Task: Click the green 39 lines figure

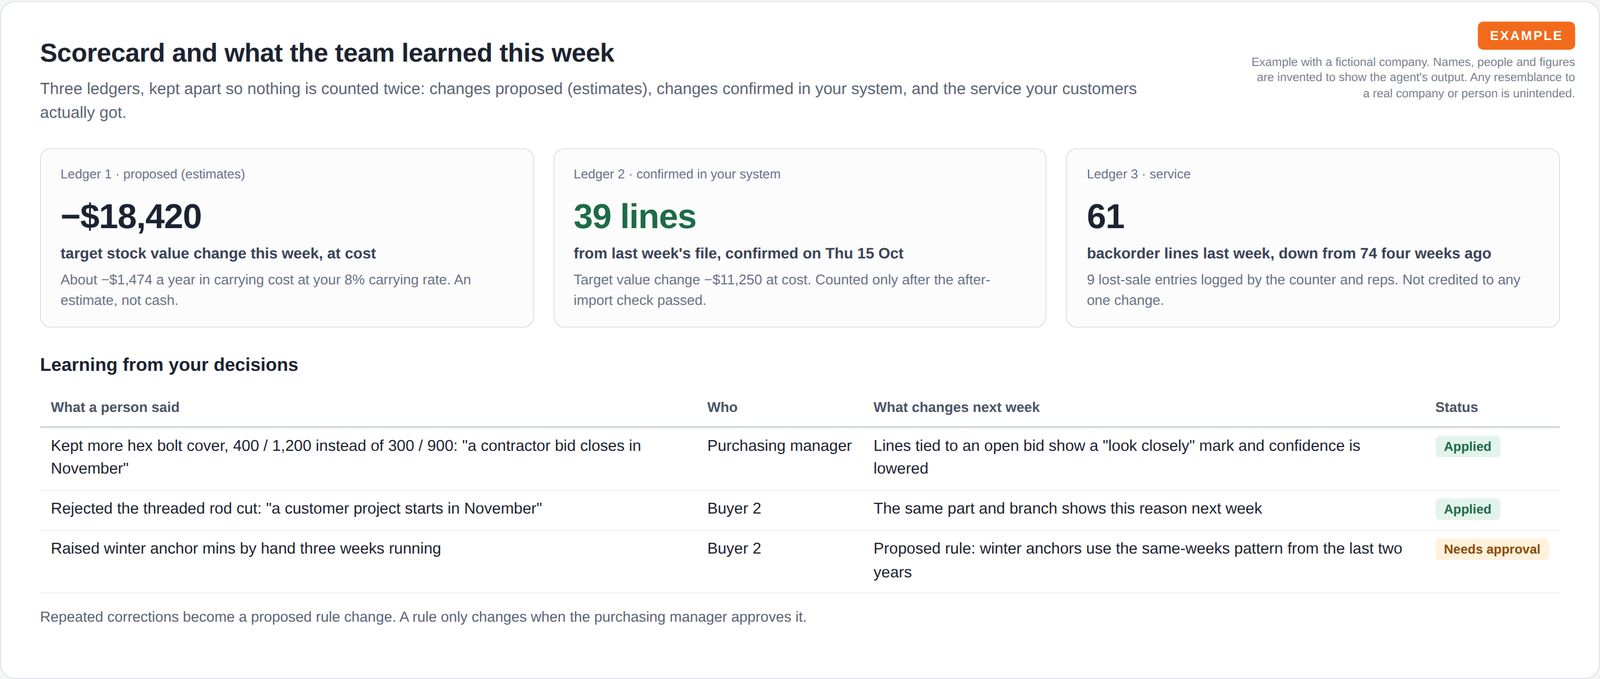Action: click(635, 216)
